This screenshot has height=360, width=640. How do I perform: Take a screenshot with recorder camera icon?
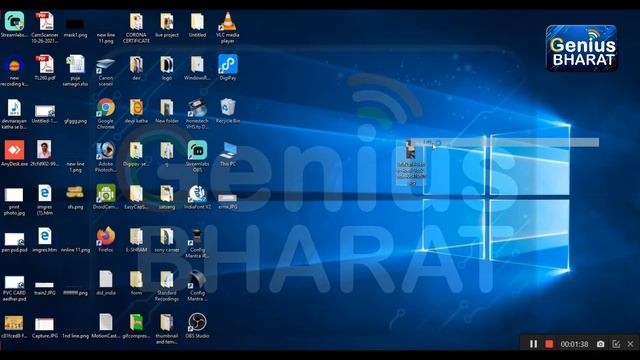pyautogui.click(x=600, y=344)
